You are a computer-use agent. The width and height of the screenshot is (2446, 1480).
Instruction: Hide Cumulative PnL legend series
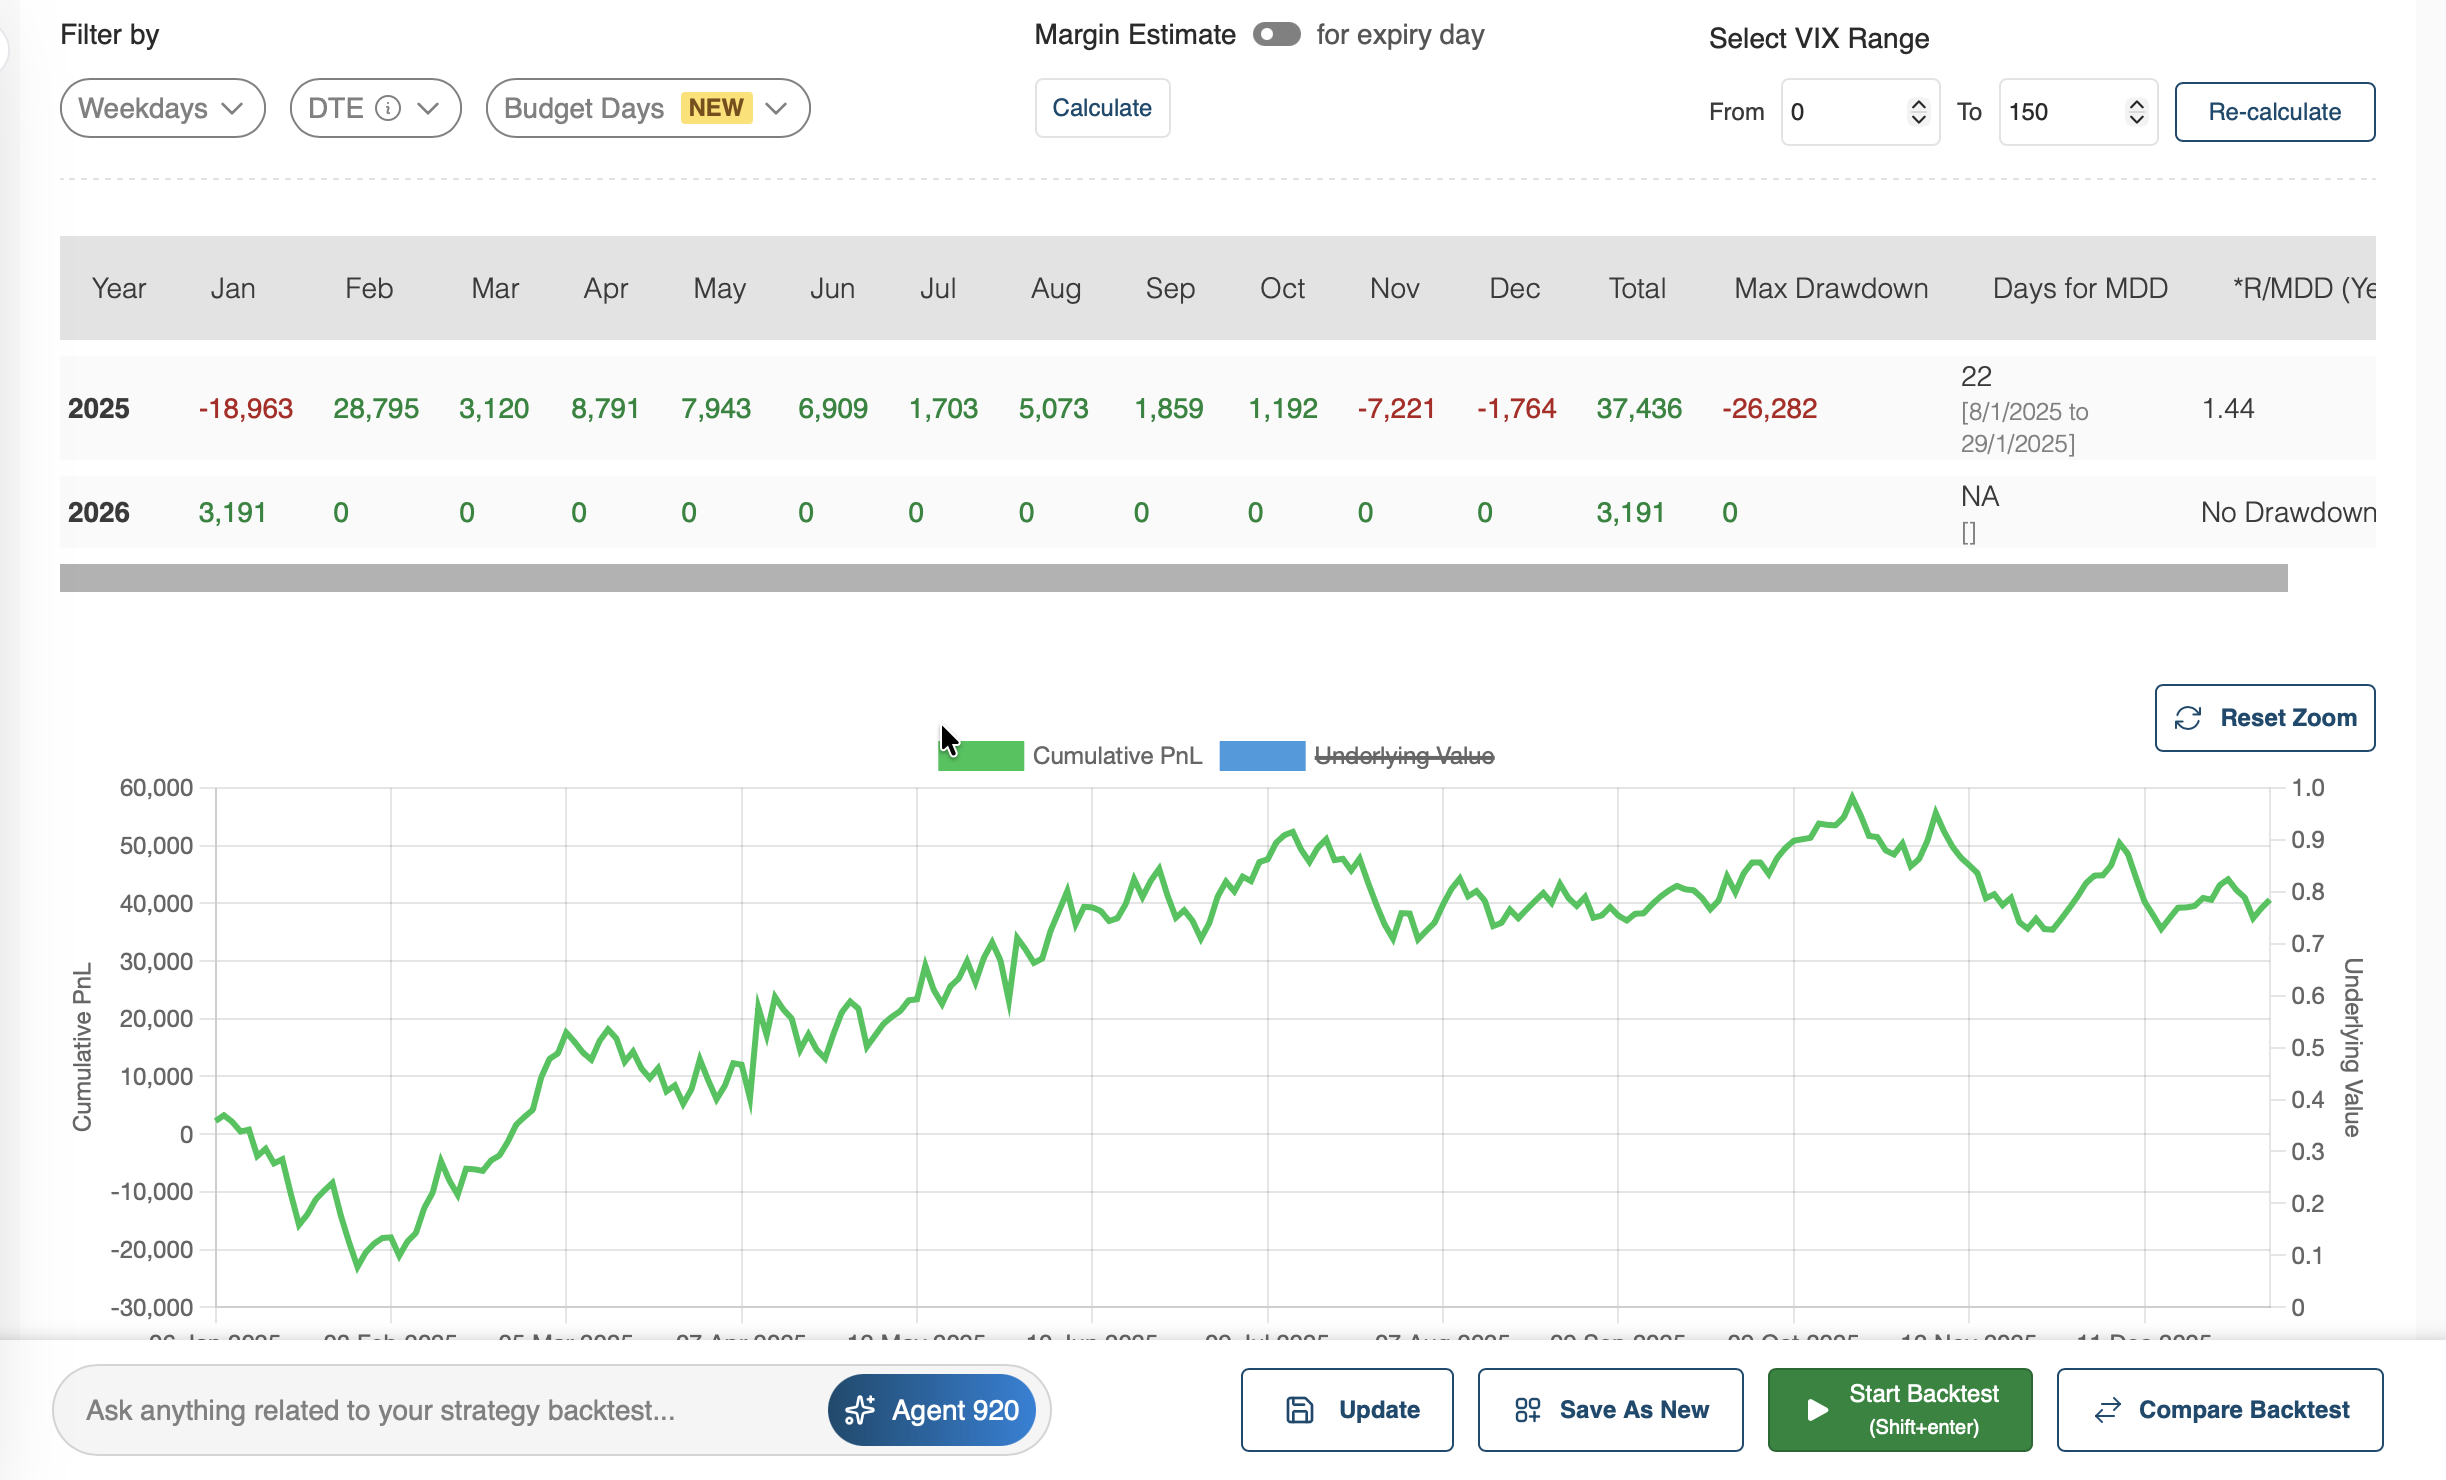click(1116, 756)
